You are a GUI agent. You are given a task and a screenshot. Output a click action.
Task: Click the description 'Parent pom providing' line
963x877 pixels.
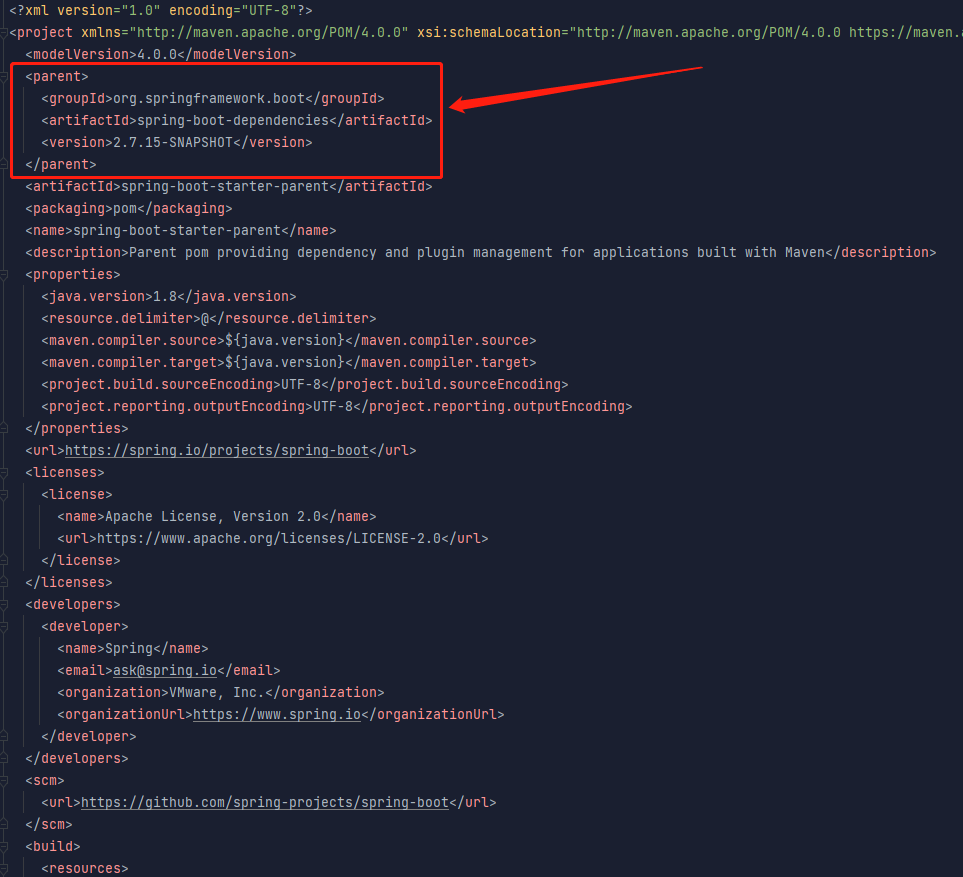481,252
